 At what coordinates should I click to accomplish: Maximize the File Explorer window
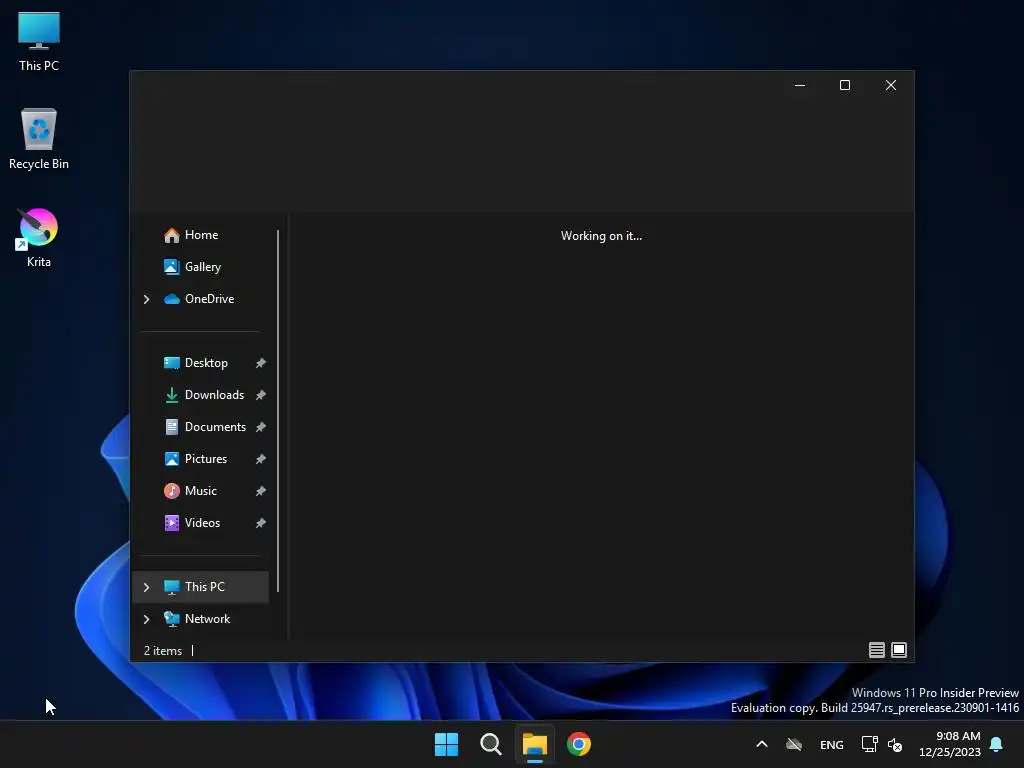[844, 86]
